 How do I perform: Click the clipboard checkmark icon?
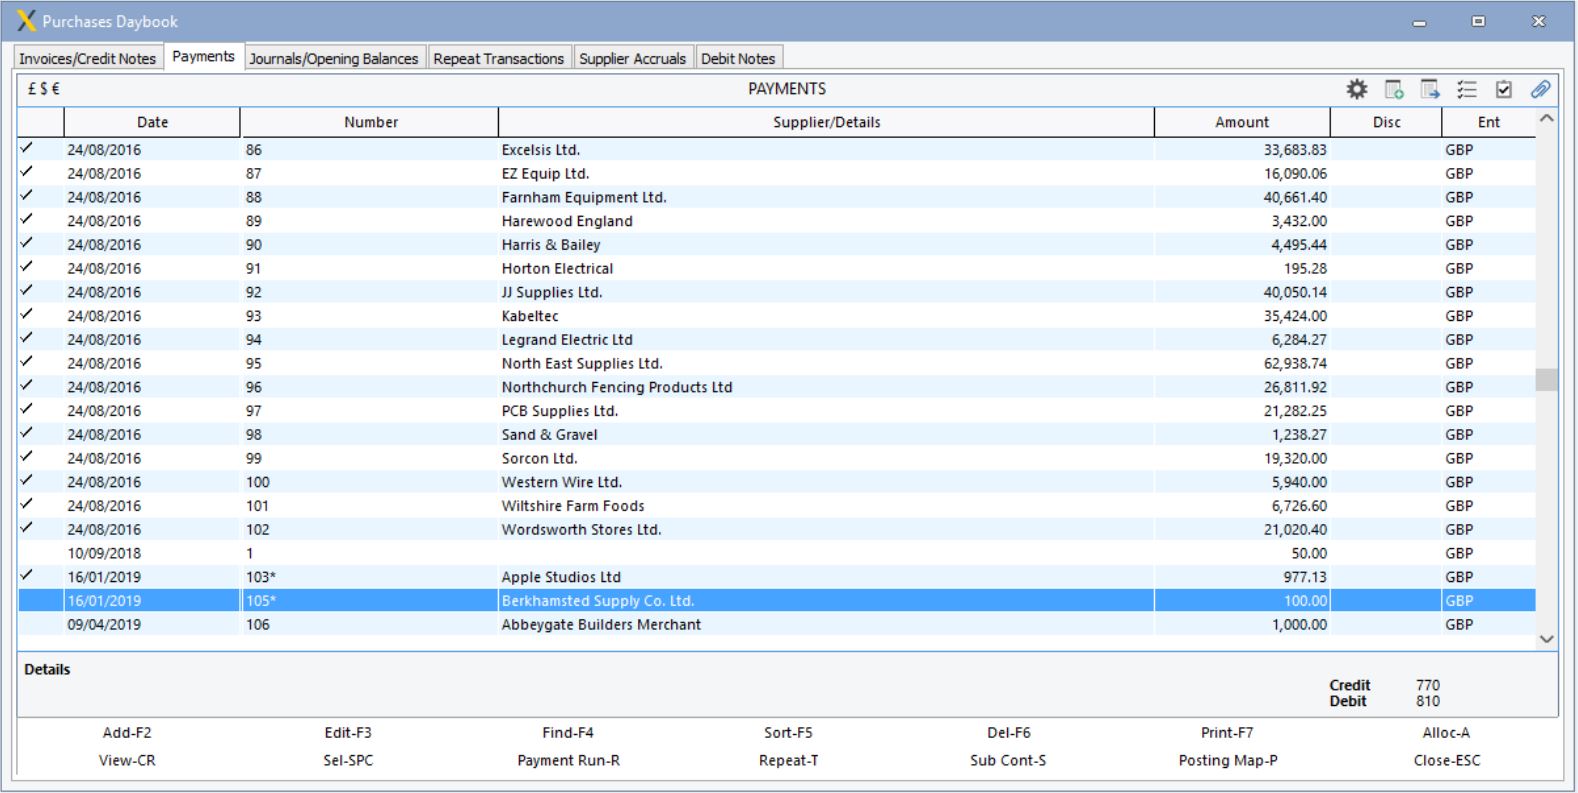[1503, 89]
